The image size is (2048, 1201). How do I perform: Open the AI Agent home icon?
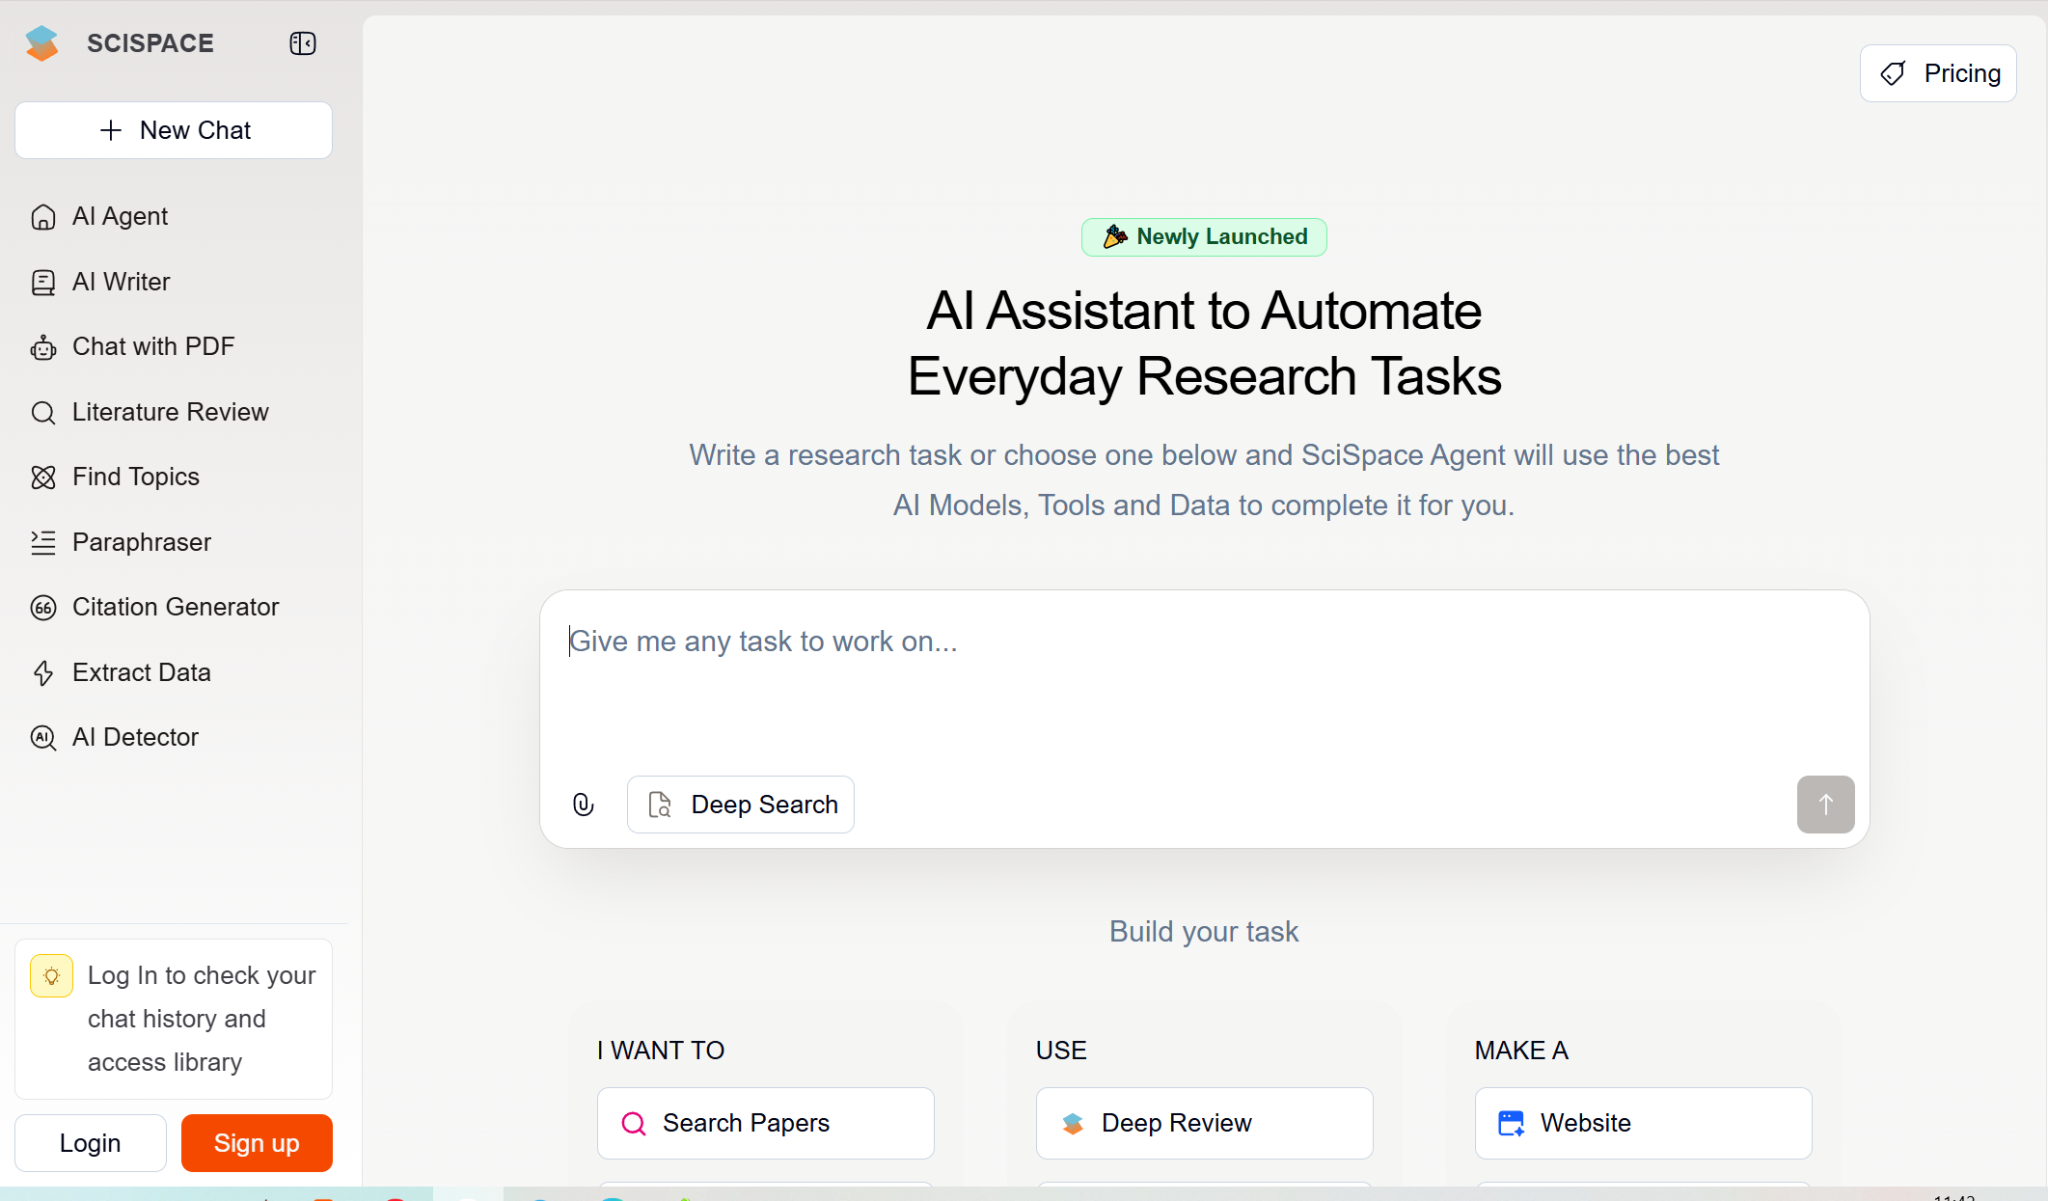click(43, 217)
